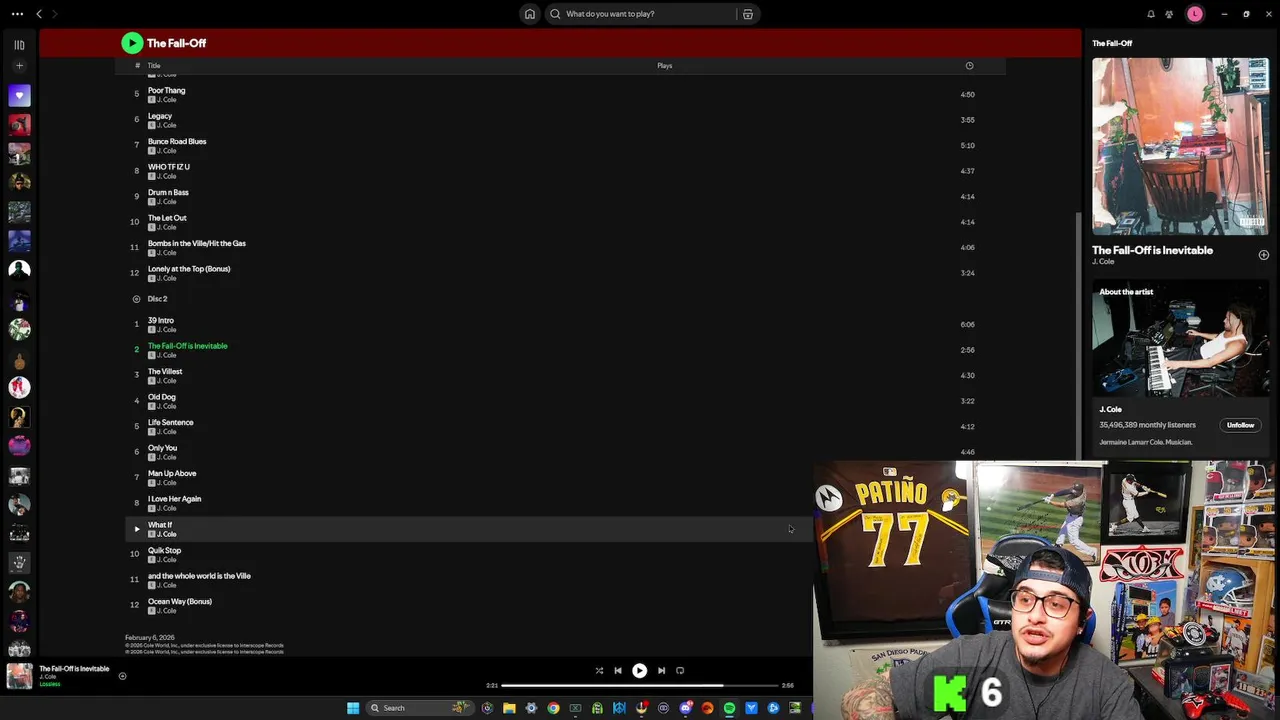The image size is (1280, 720).
Task: Click the Disc 2 section heading
Action: [x=157, y=299]
